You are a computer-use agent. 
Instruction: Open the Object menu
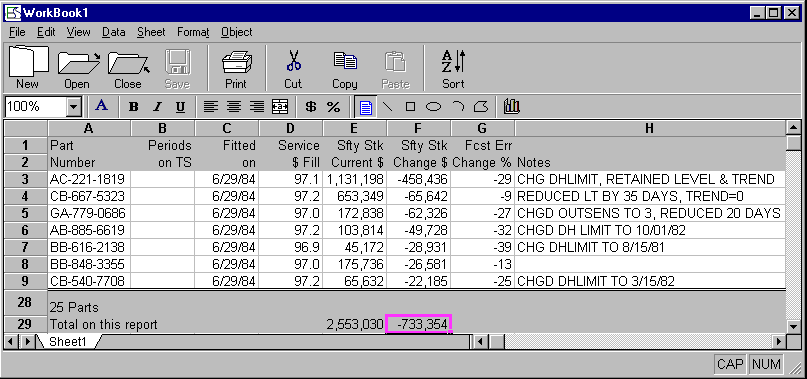click(237, 32)
